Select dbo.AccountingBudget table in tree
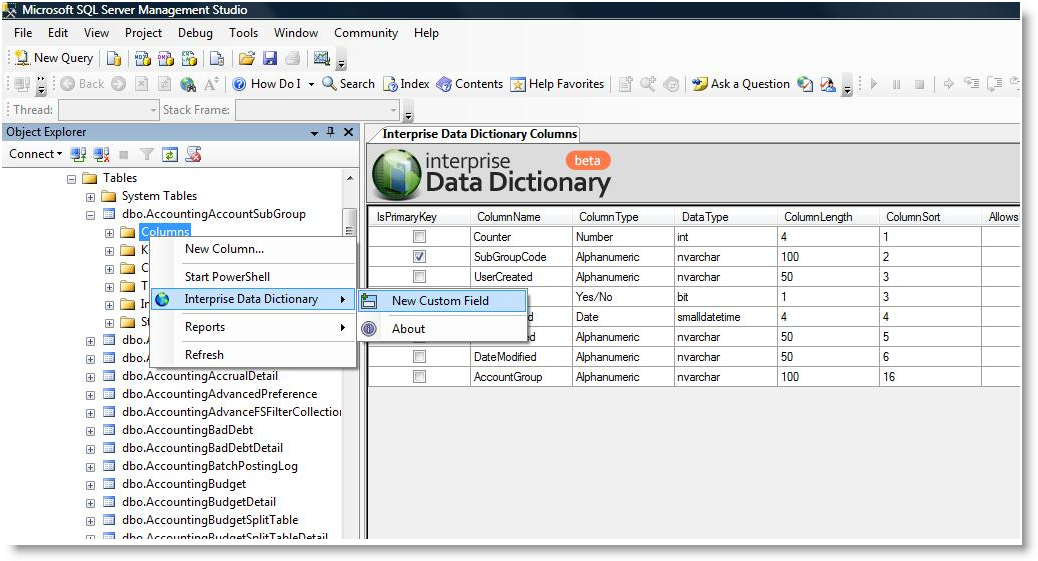The height and width of the screenshot is (561, 1038). [x=182, y=484]
